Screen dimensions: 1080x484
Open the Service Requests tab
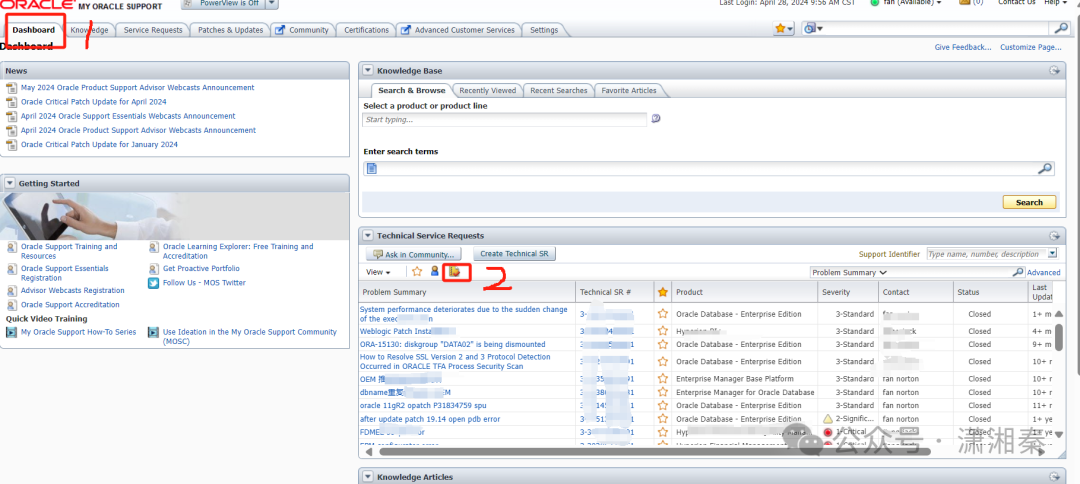click(153, 30)
